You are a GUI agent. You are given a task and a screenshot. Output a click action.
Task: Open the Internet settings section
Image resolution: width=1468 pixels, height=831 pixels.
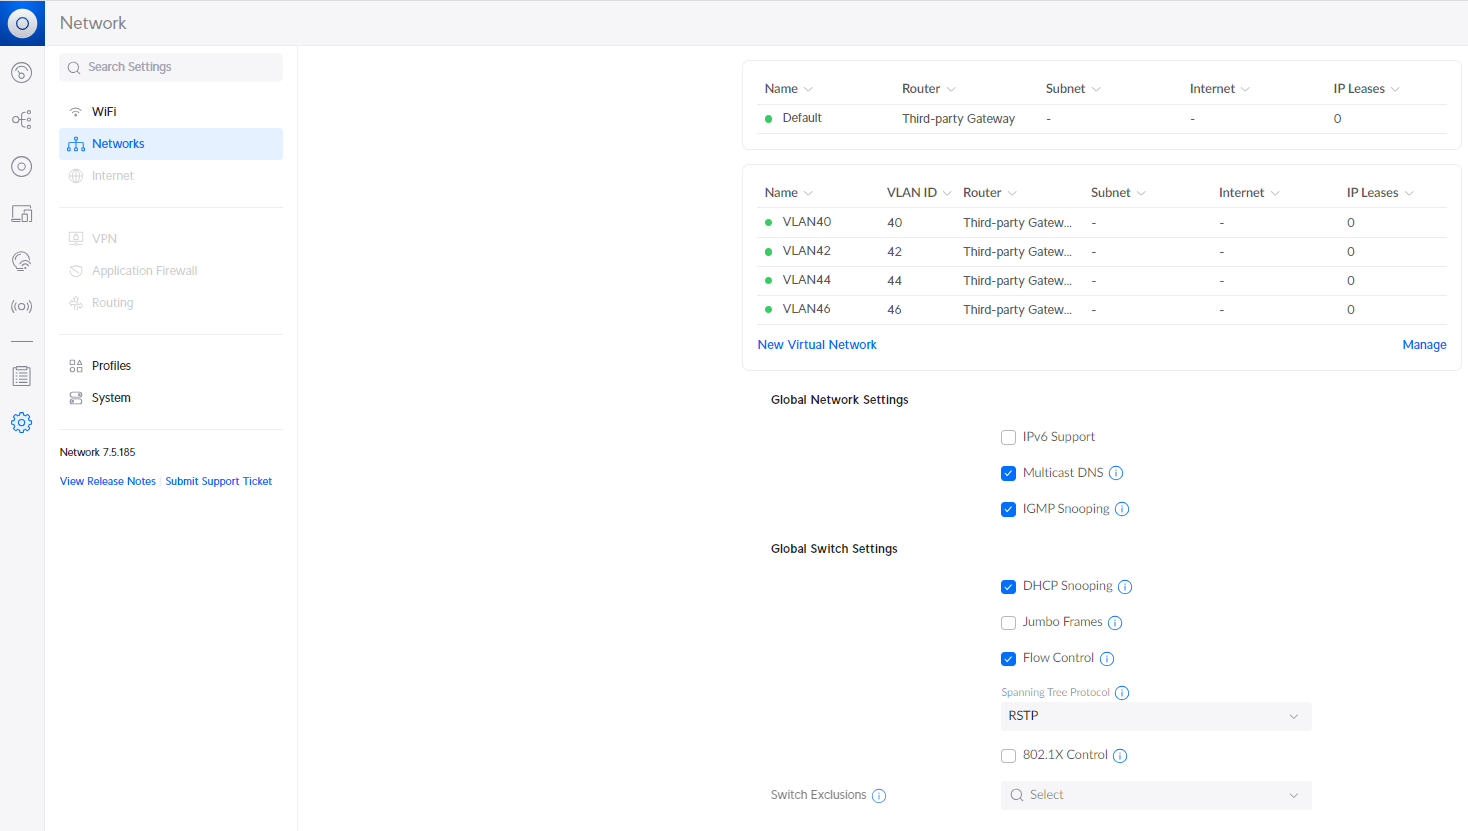[x=171, y=176]
